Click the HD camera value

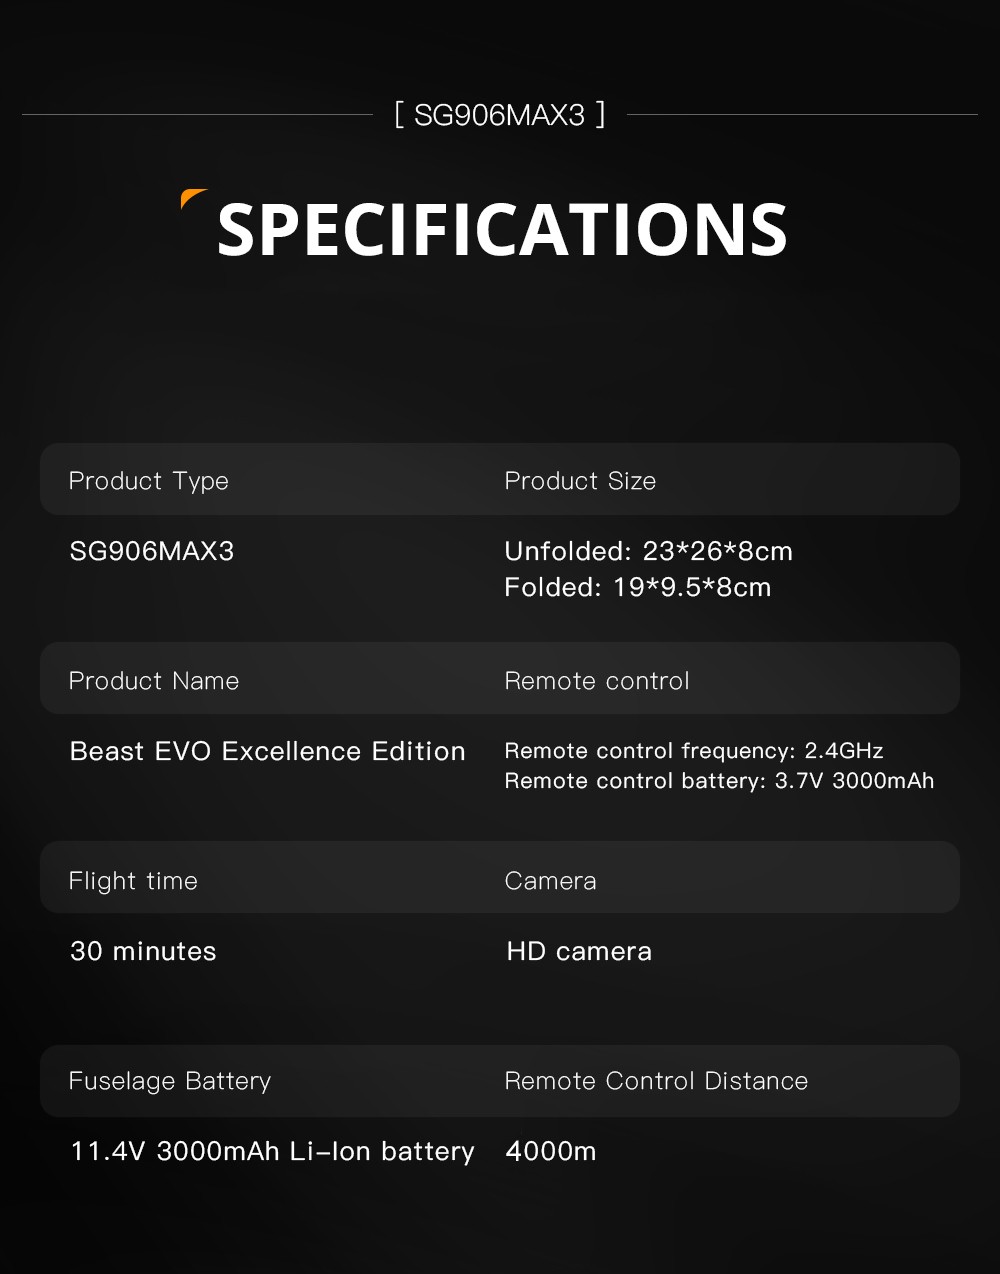coord(579,951)
